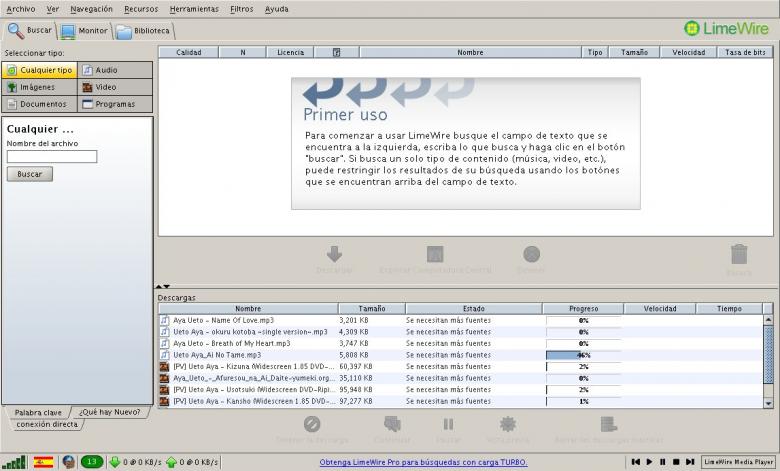The image size is (780, 471).
Task: Sort results by the Tasa de bits column
Action: [745, 52]
